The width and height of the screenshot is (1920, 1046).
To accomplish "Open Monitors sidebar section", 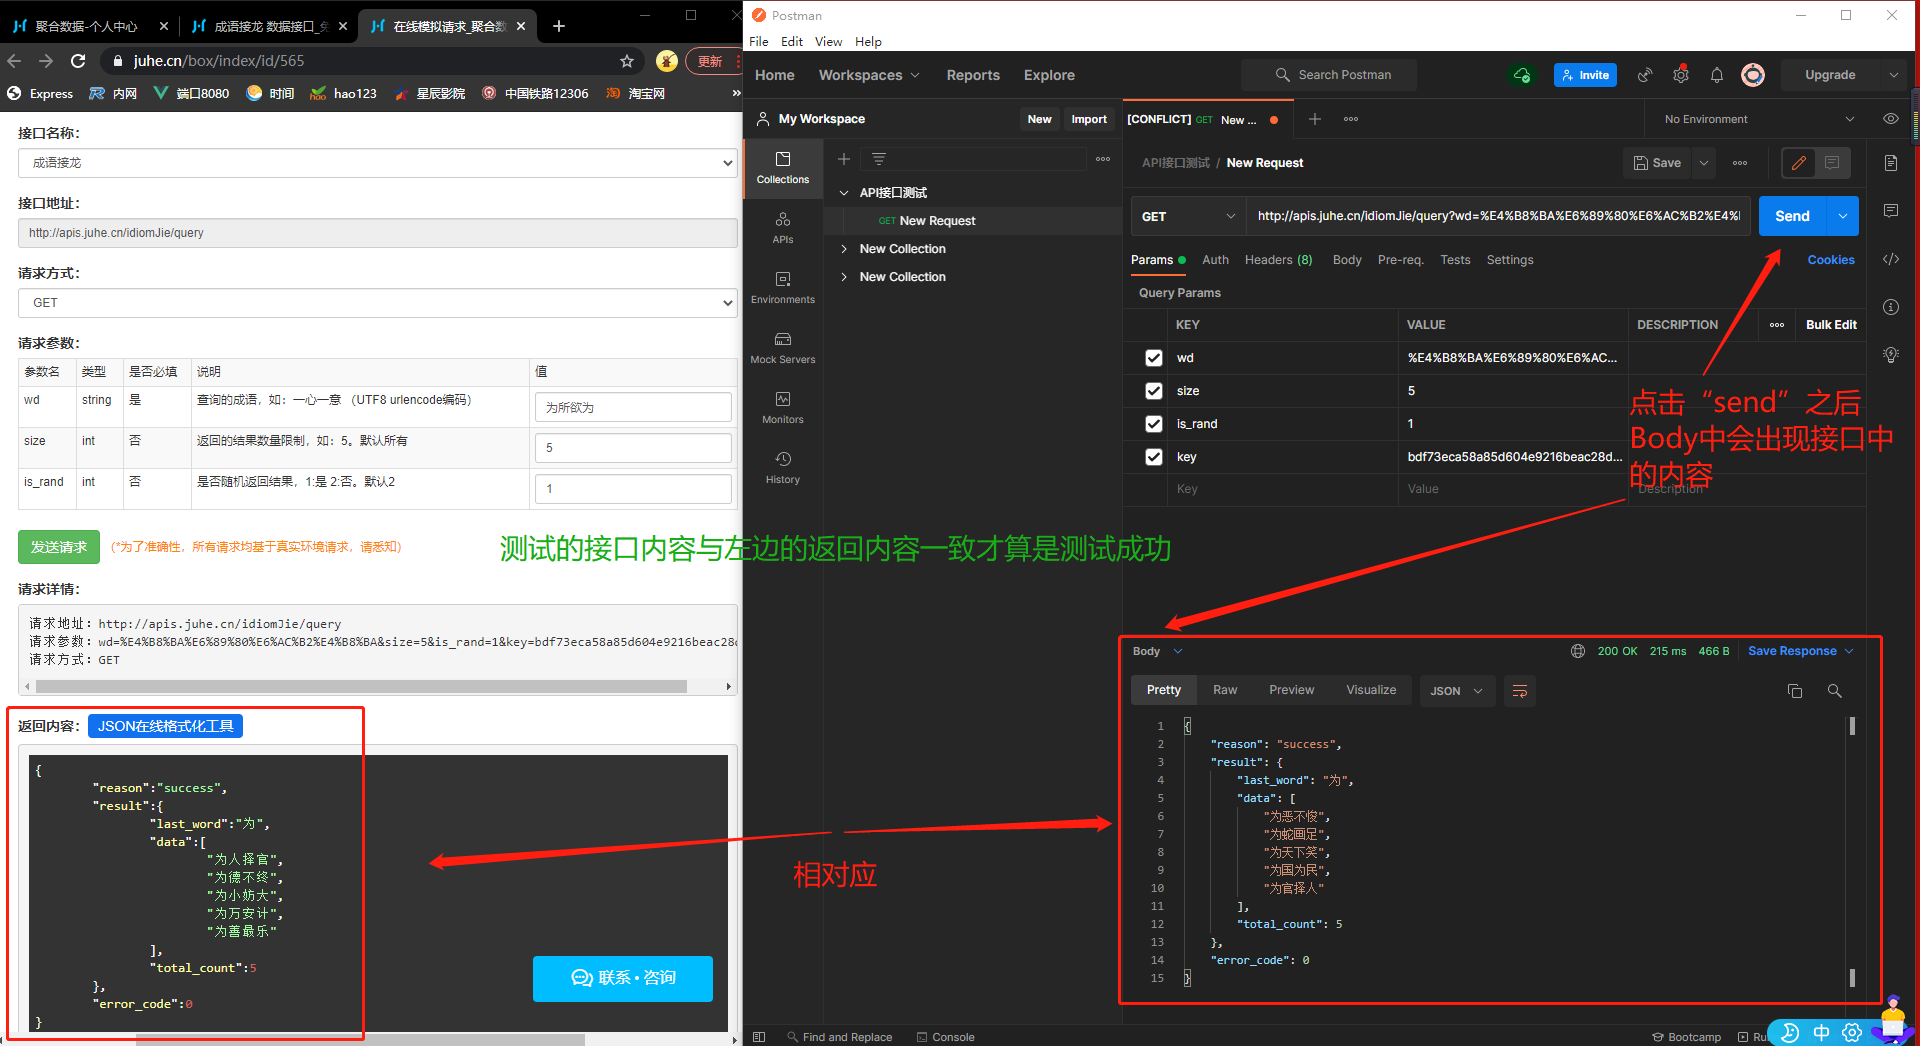I will click(x=782, y=407).
